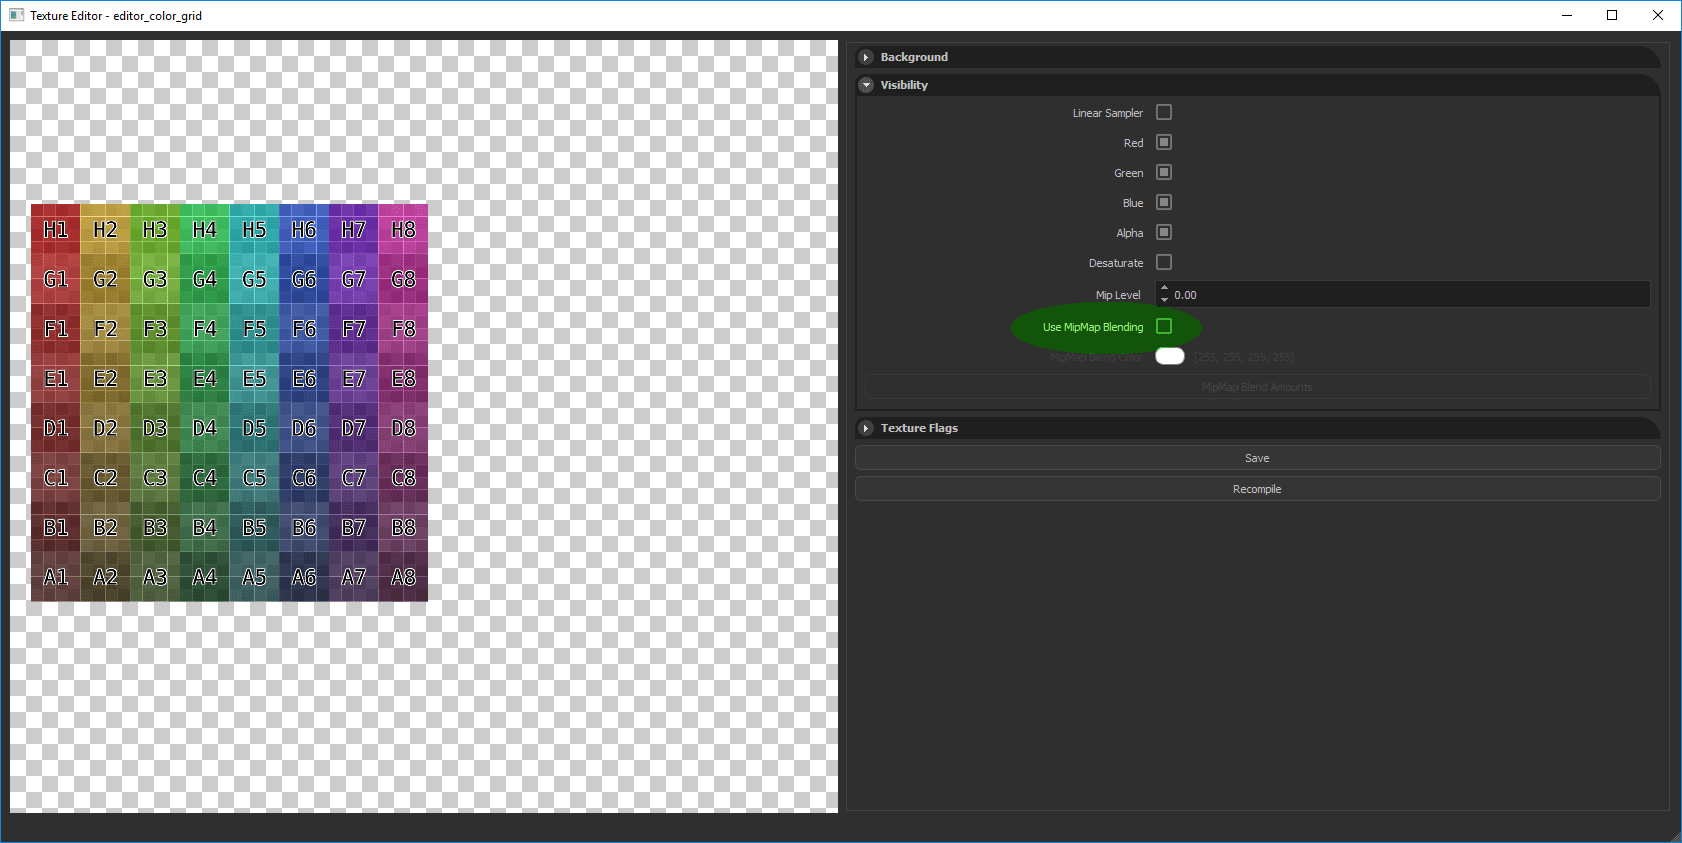
Task: Click the H1 cell in texture preview
Action: click(56, 230)
